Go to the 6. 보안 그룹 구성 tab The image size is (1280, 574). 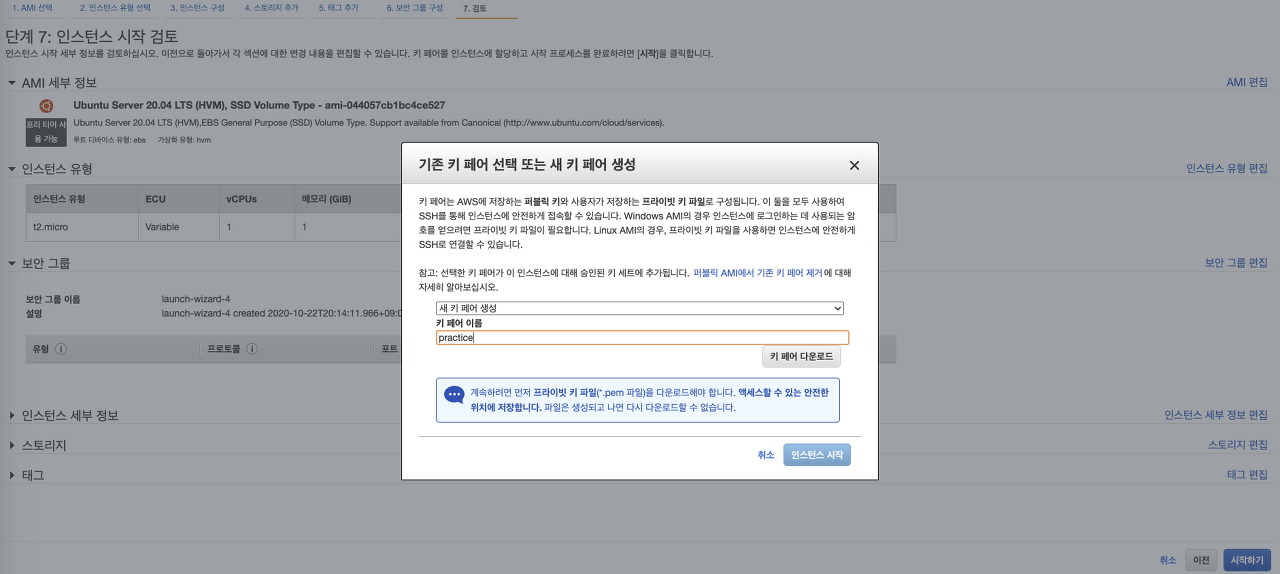click(415, 8)
